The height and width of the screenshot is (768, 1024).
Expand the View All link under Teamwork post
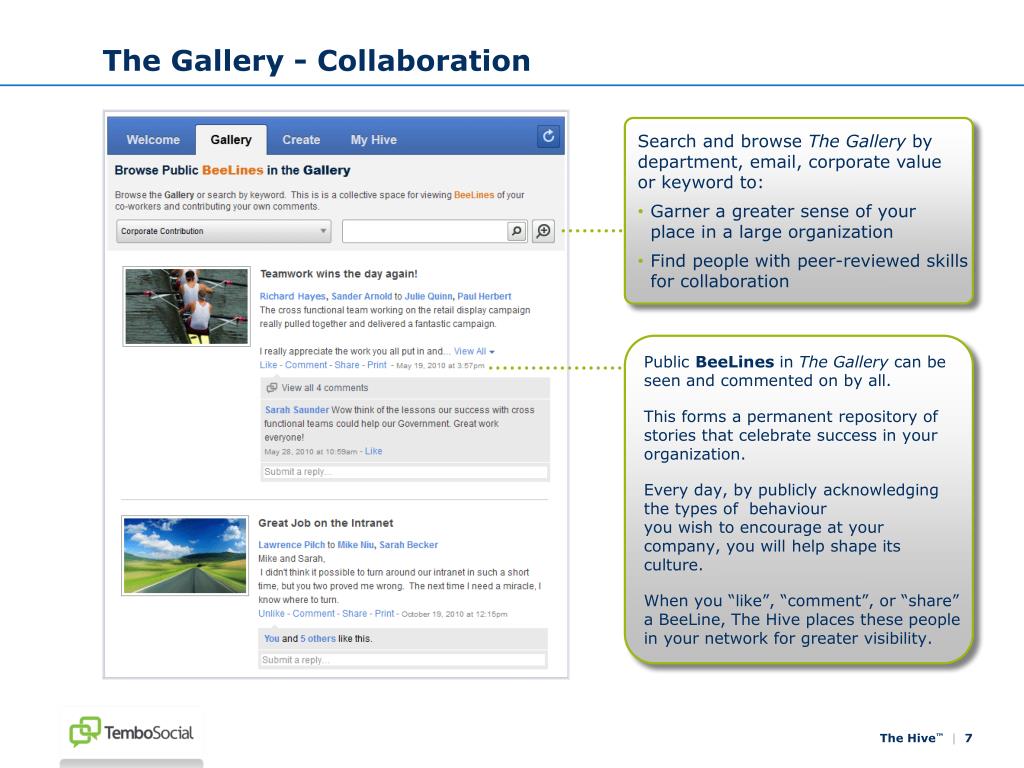click(x=474, y=351)
